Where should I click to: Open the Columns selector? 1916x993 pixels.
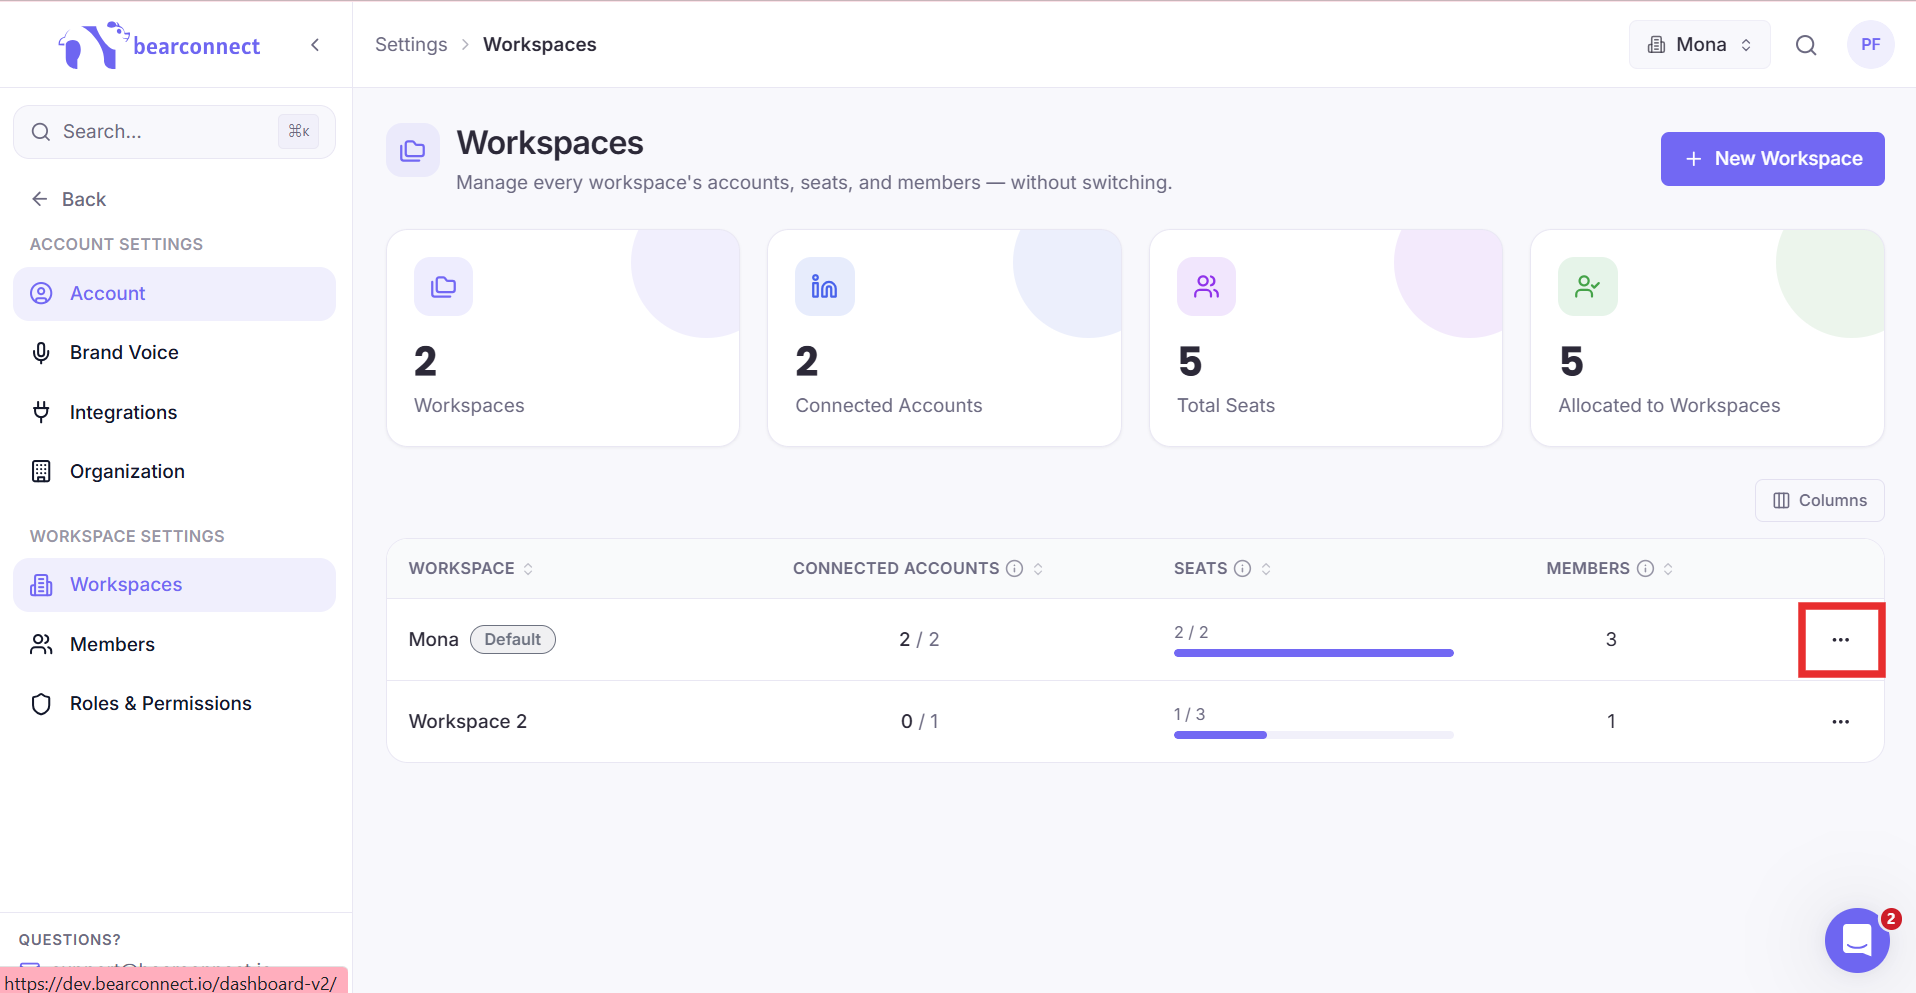pos(1819,500)
